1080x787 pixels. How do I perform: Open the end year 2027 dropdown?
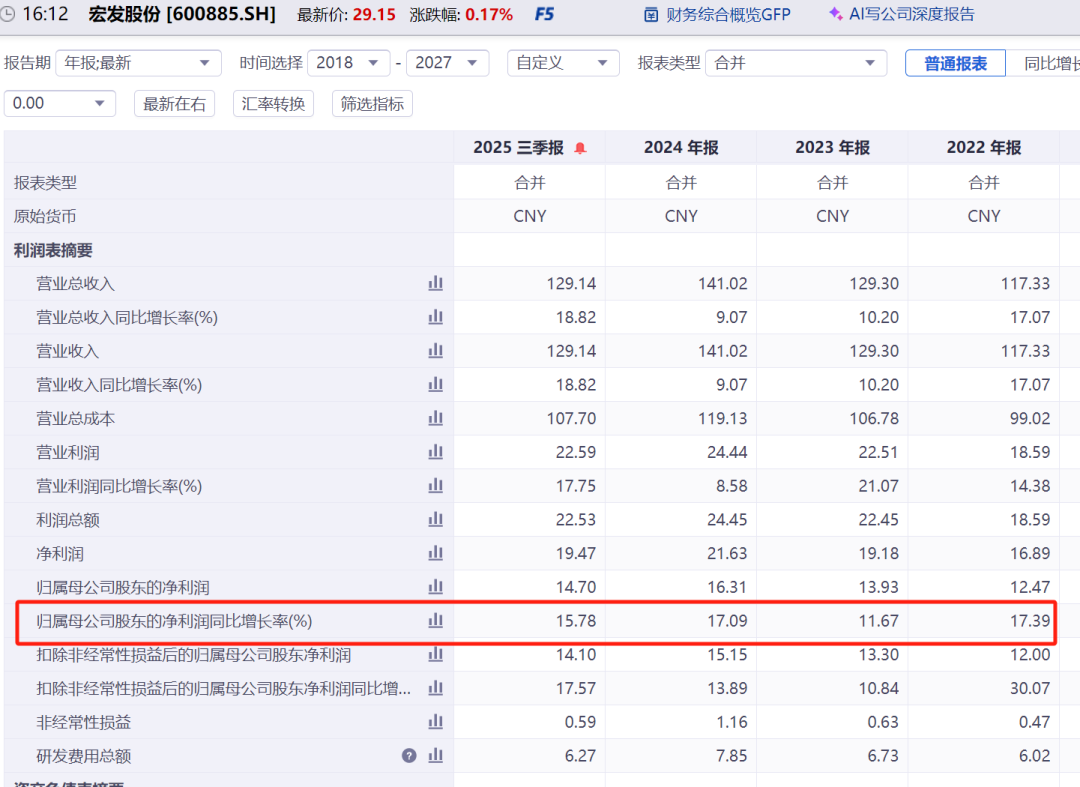click(x=447, y=63)
